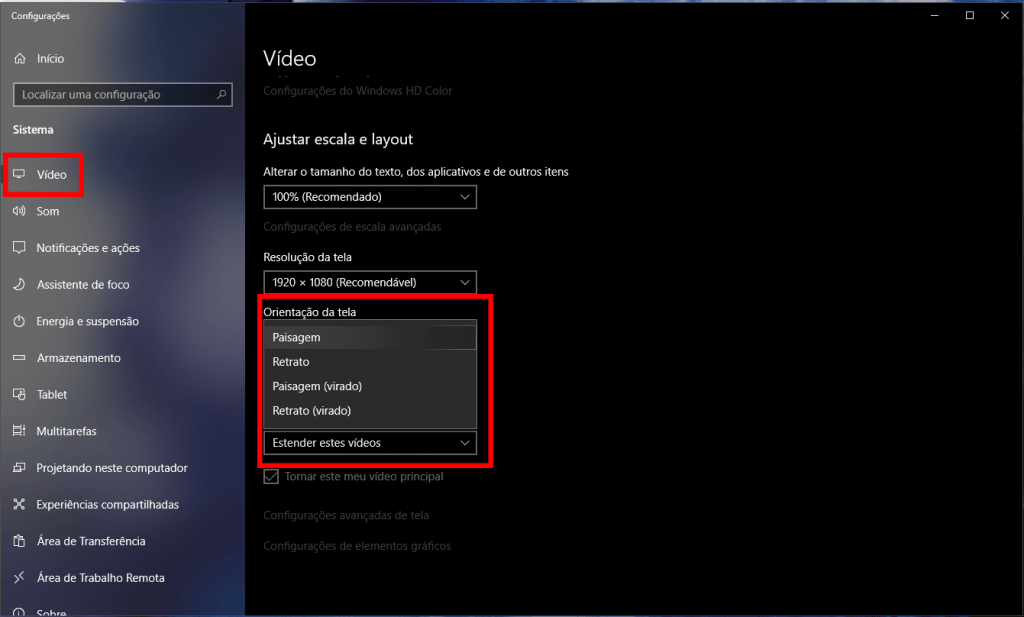Click the Vídeo monitor icon

pyautogui.click(x=20, y=174)
